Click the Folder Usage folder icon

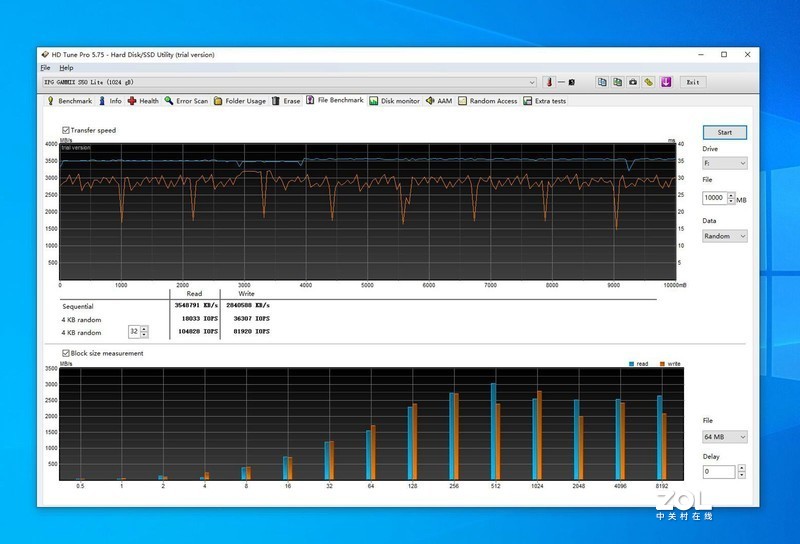pyautogui.click(x=218, y=101)
